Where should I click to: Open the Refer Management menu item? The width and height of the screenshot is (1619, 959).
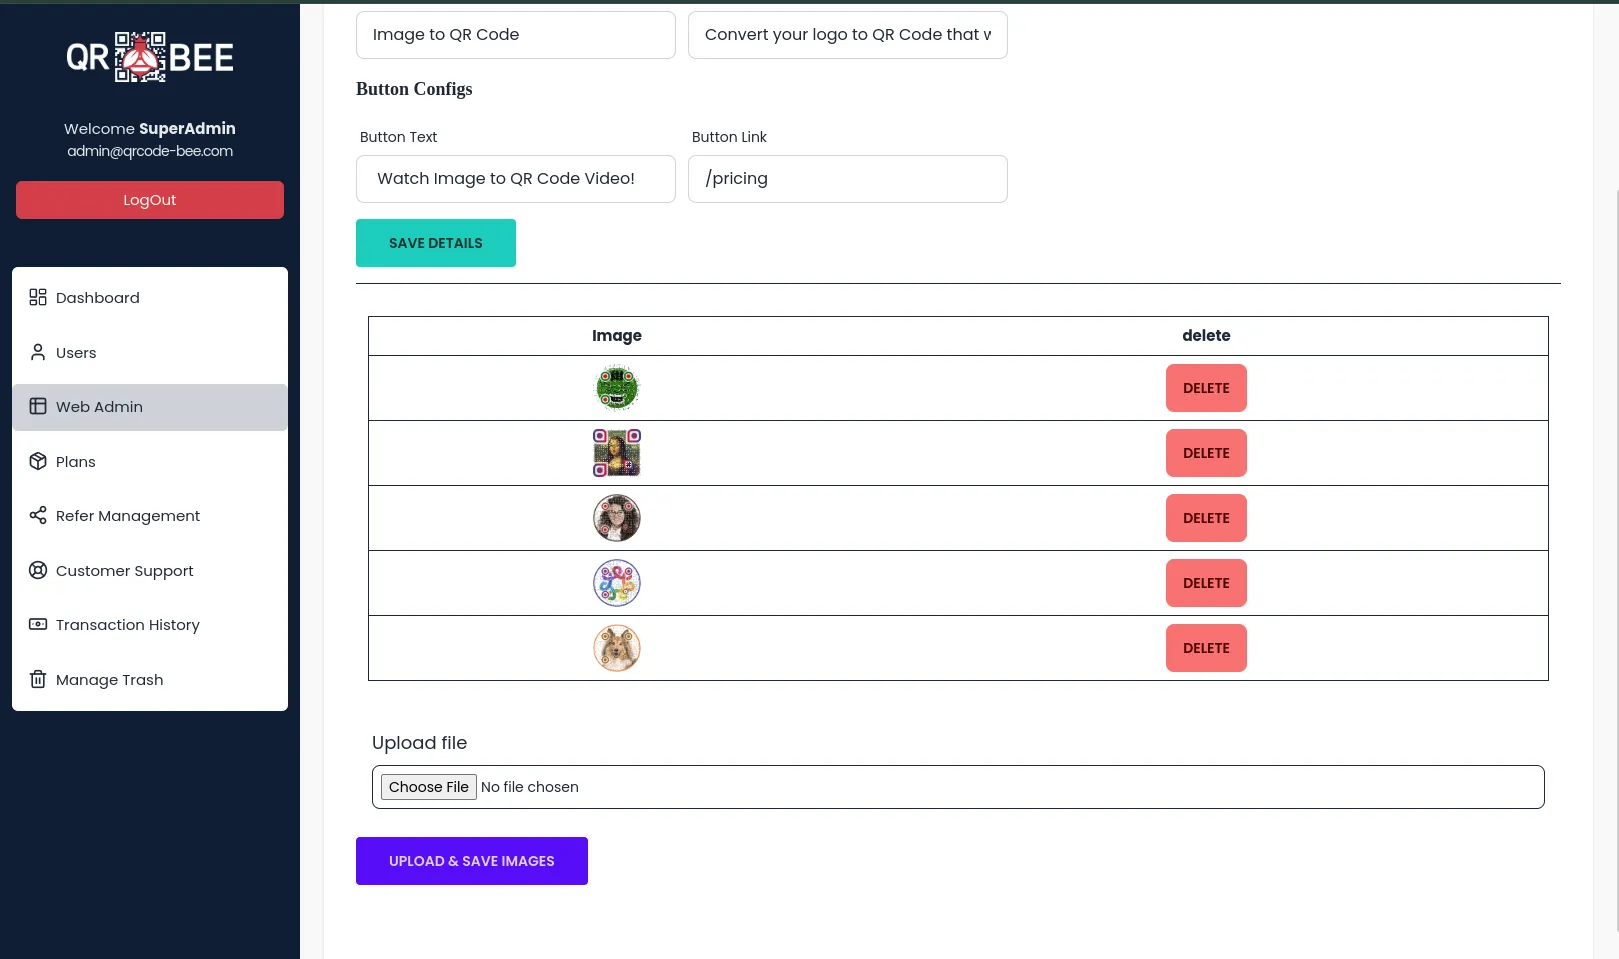(x=128, y=516)
